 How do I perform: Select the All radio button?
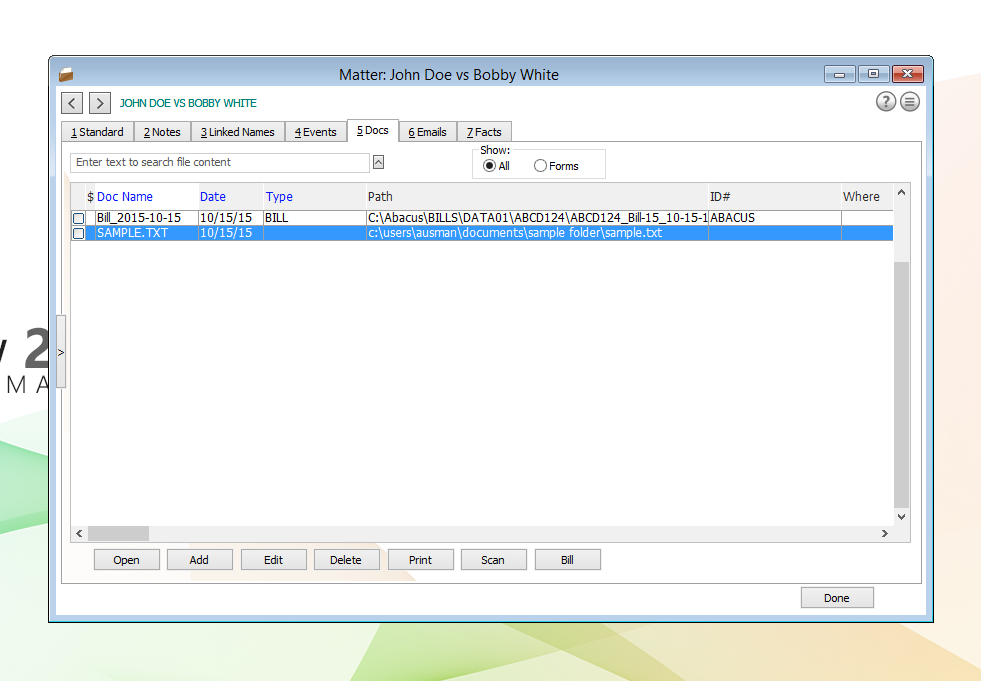[489, 166]
